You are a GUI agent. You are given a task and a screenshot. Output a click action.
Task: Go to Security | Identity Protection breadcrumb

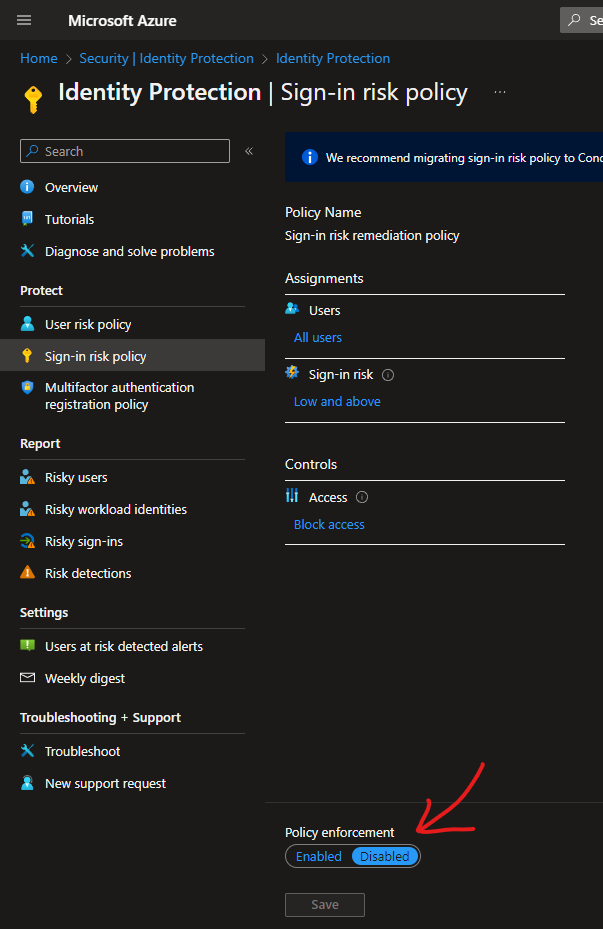(166, 58)
